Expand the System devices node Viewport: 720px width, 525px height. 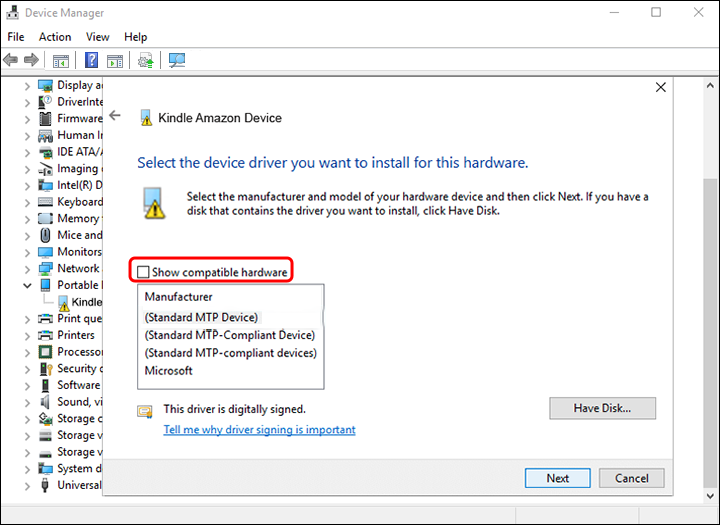tap(28, 469)
